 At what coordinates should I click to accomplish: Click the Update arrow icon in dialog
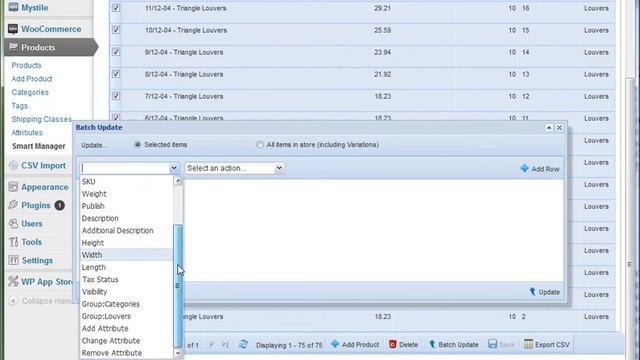(x=532, y=291)
